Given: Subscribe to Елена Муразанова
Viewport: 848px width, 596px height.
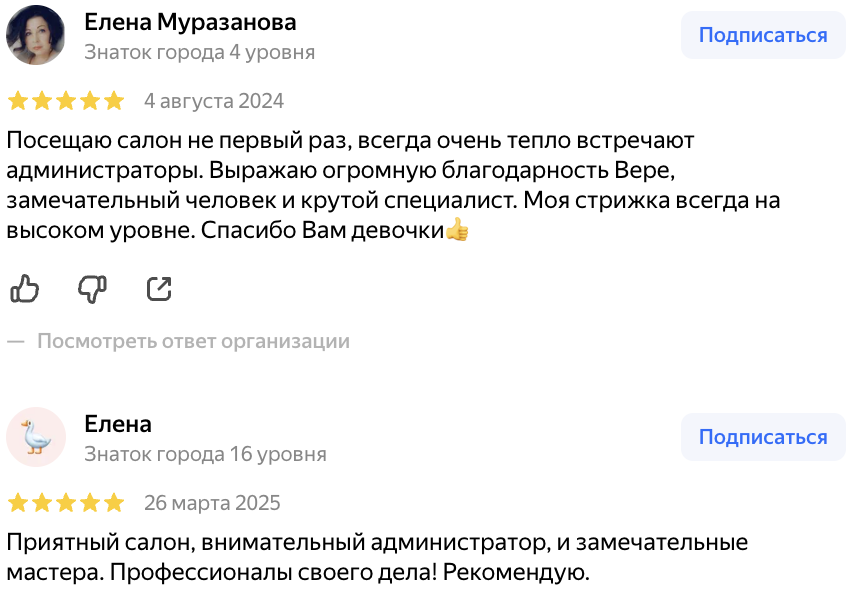Looking at the screenshot, I should tap(762, 36).
